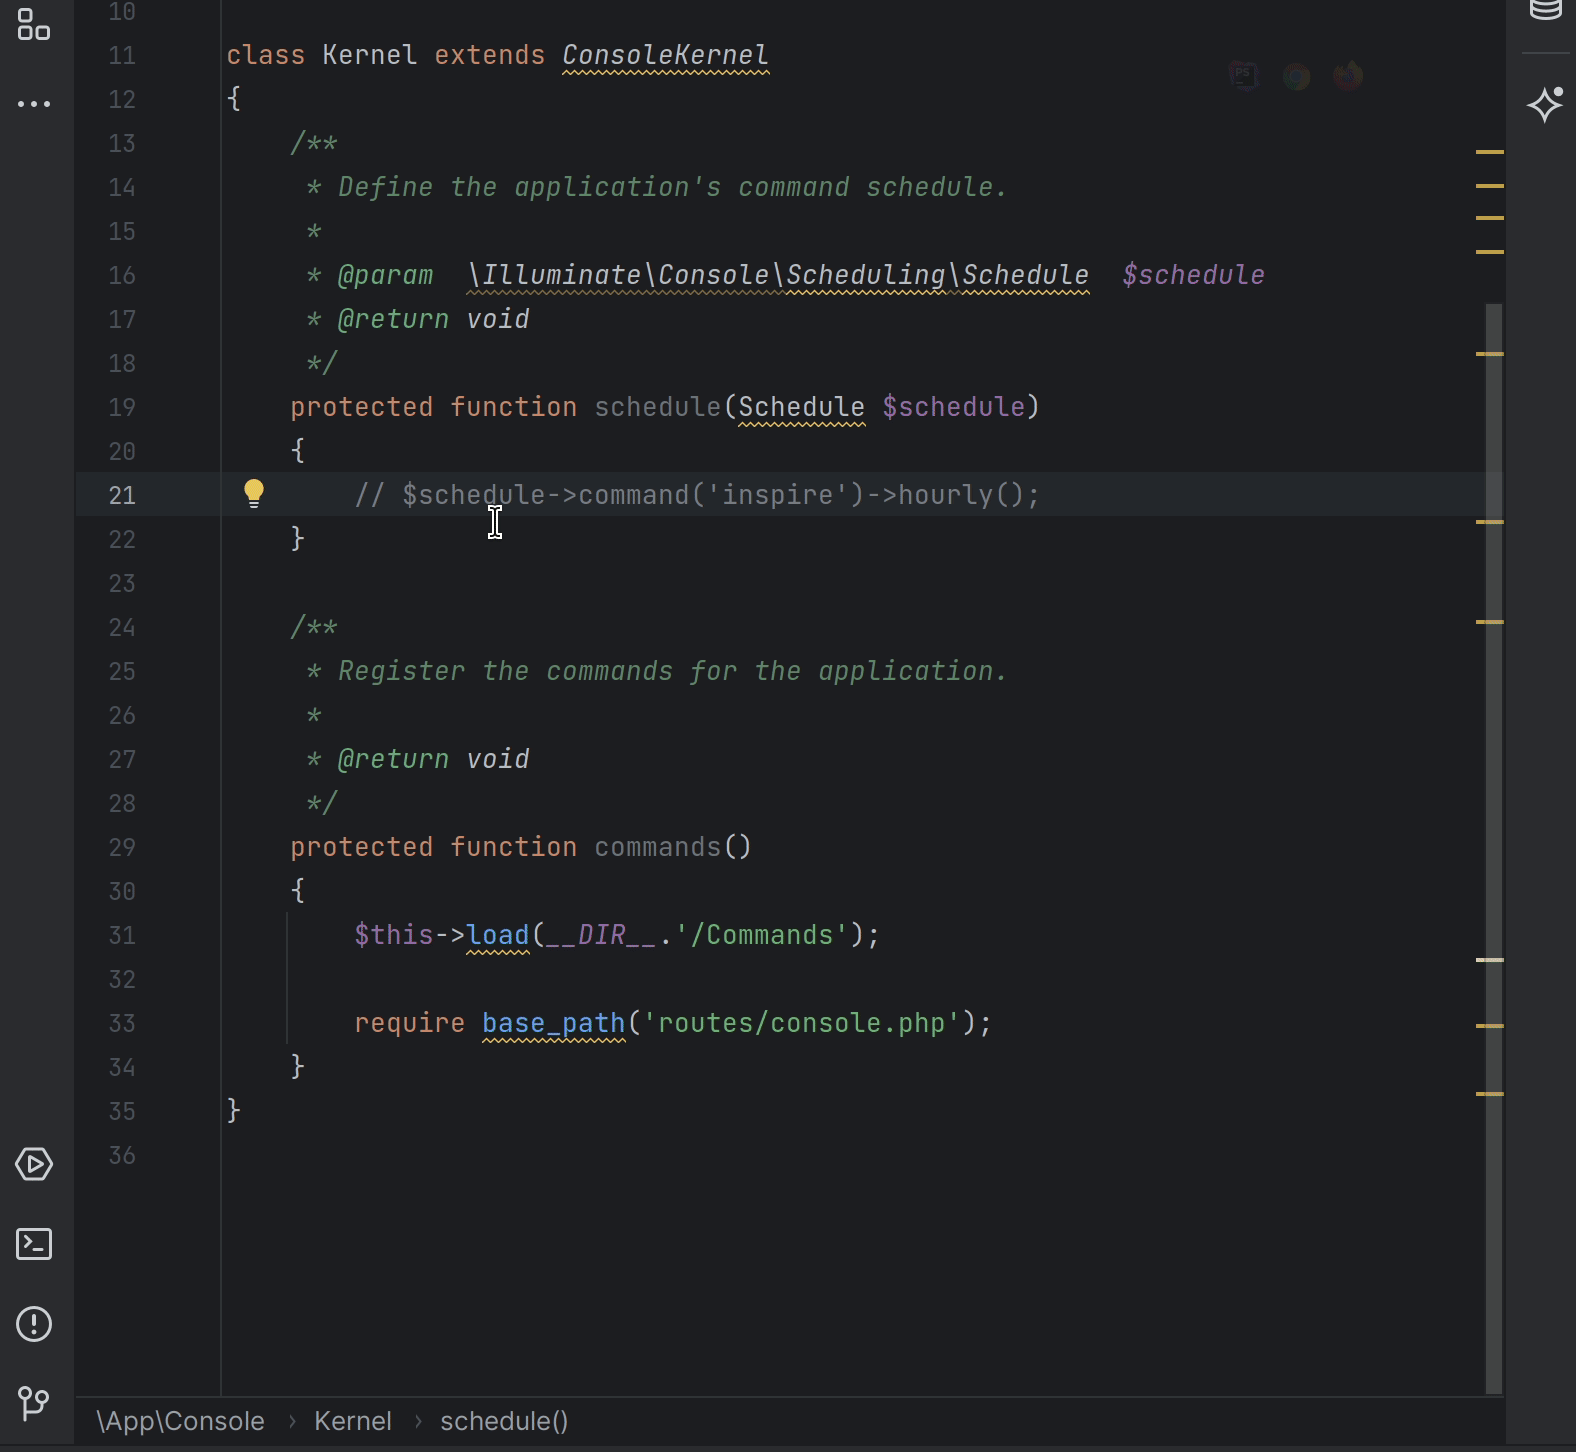Open the Database tool window

pyautogui.click(x=1545, y=10)
